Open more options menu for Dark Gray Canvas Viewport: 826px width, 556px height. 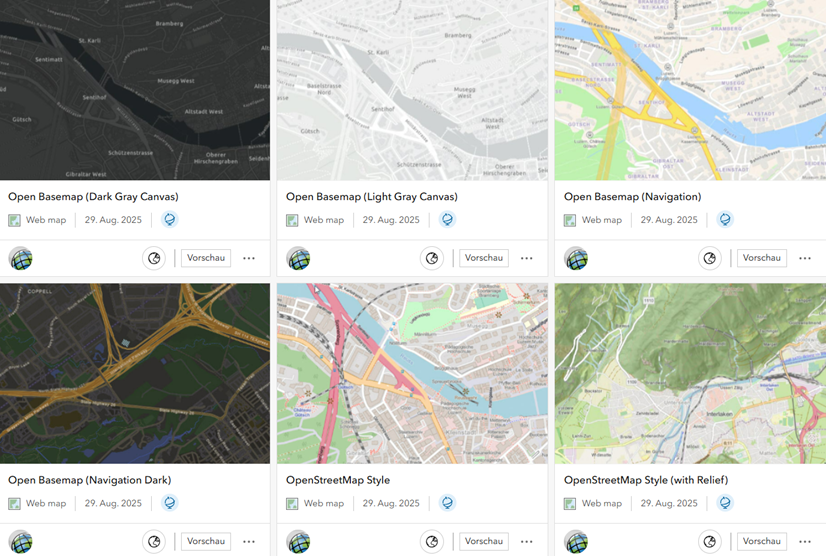[x=249, y=258]
